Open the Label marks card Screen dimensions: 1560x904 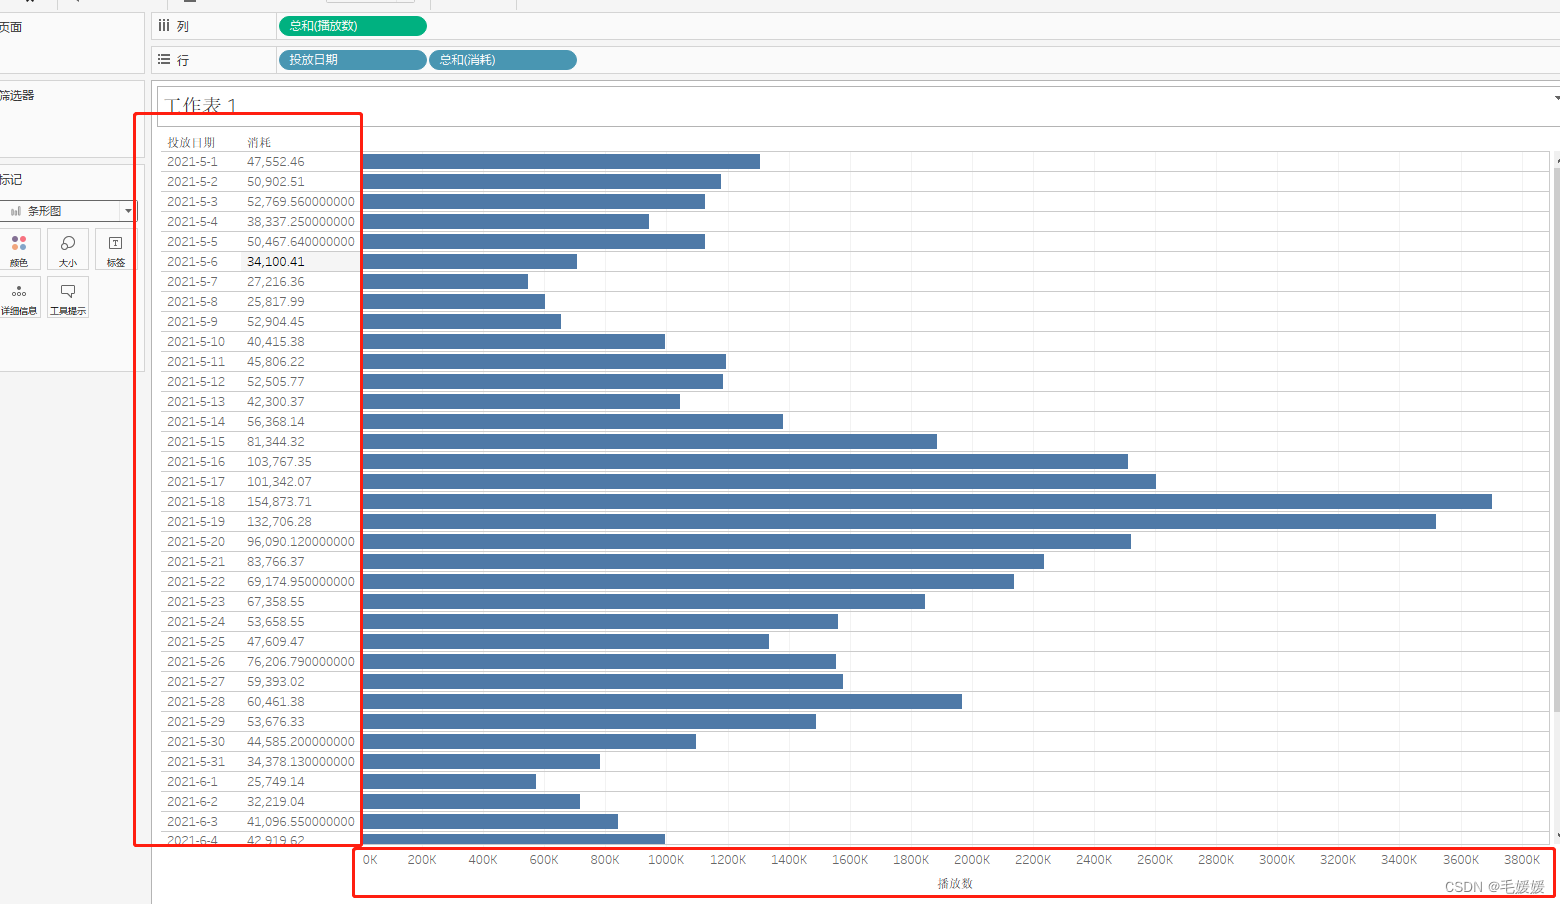click(x=116, y=249)
